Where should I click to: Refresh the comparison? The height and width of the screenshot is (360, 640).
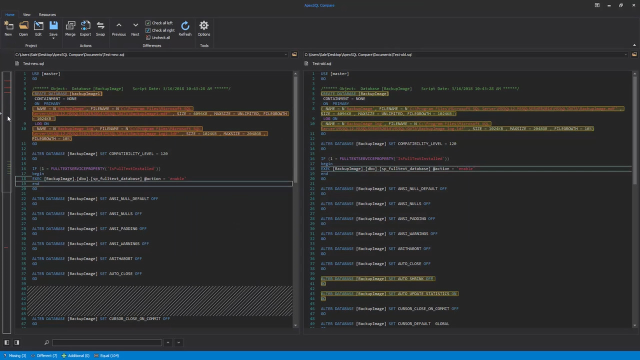click(185, 28)
